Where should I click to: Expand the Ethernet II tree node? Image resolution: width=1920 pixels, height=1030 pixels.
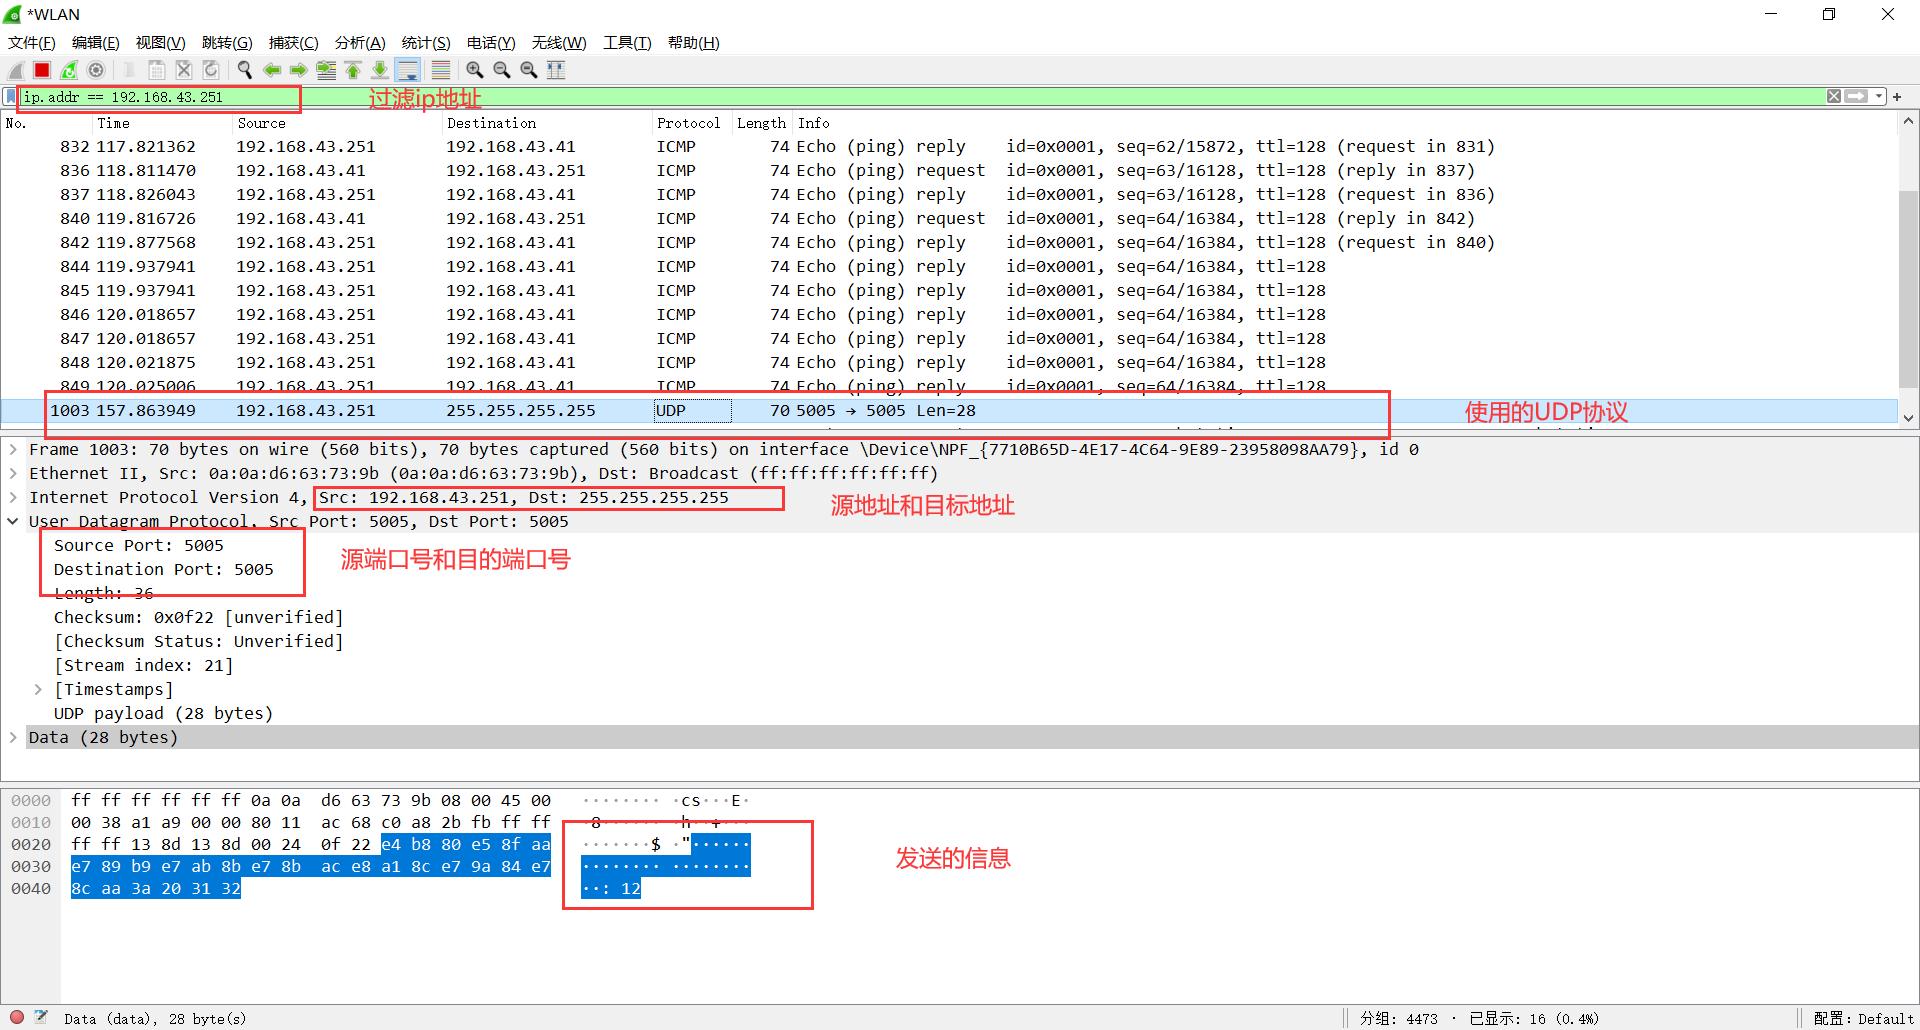click(x=13, y=474)
